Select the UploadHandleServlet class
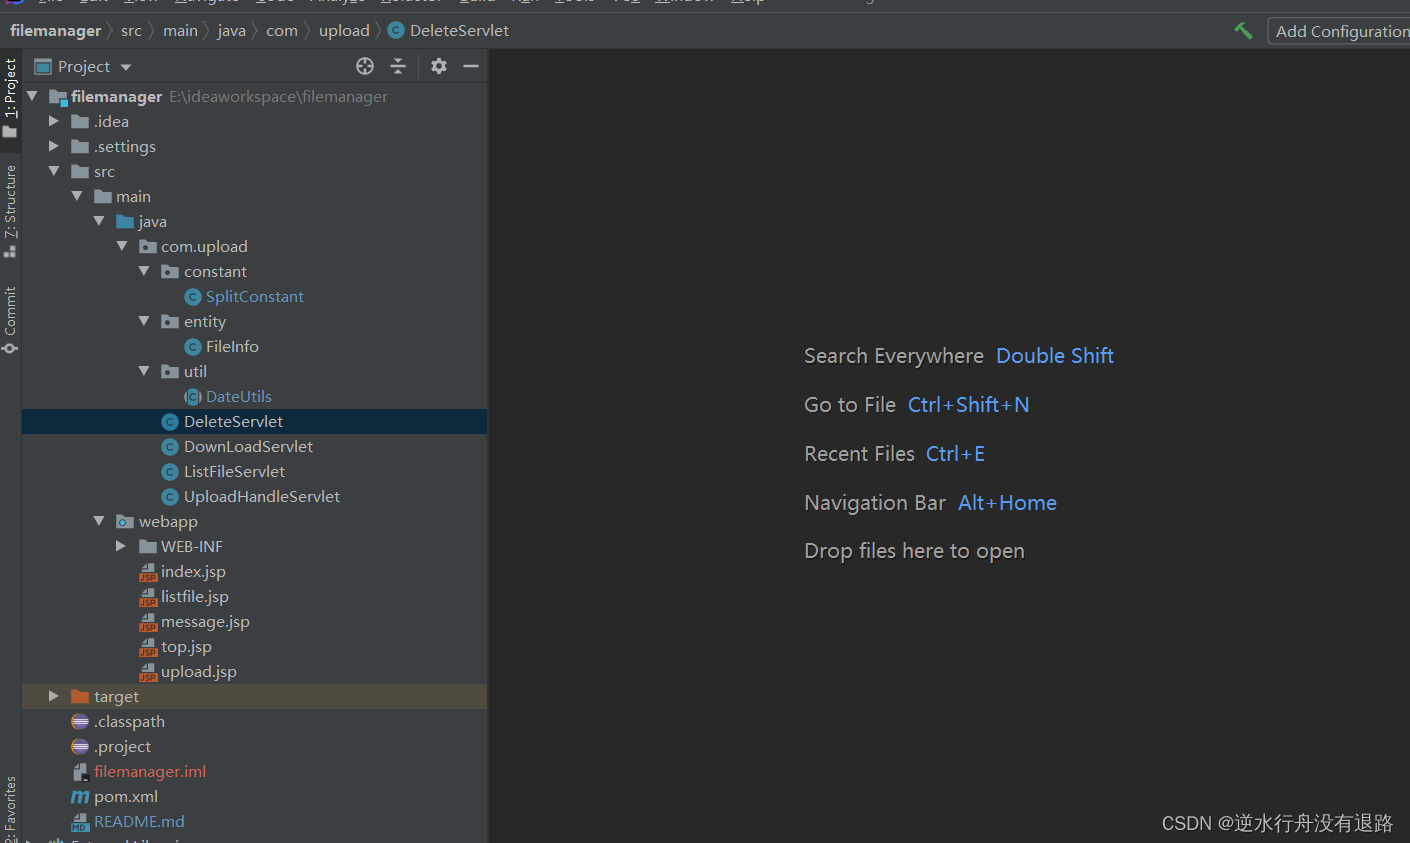The image size is (1410, 843). (261, 497)
